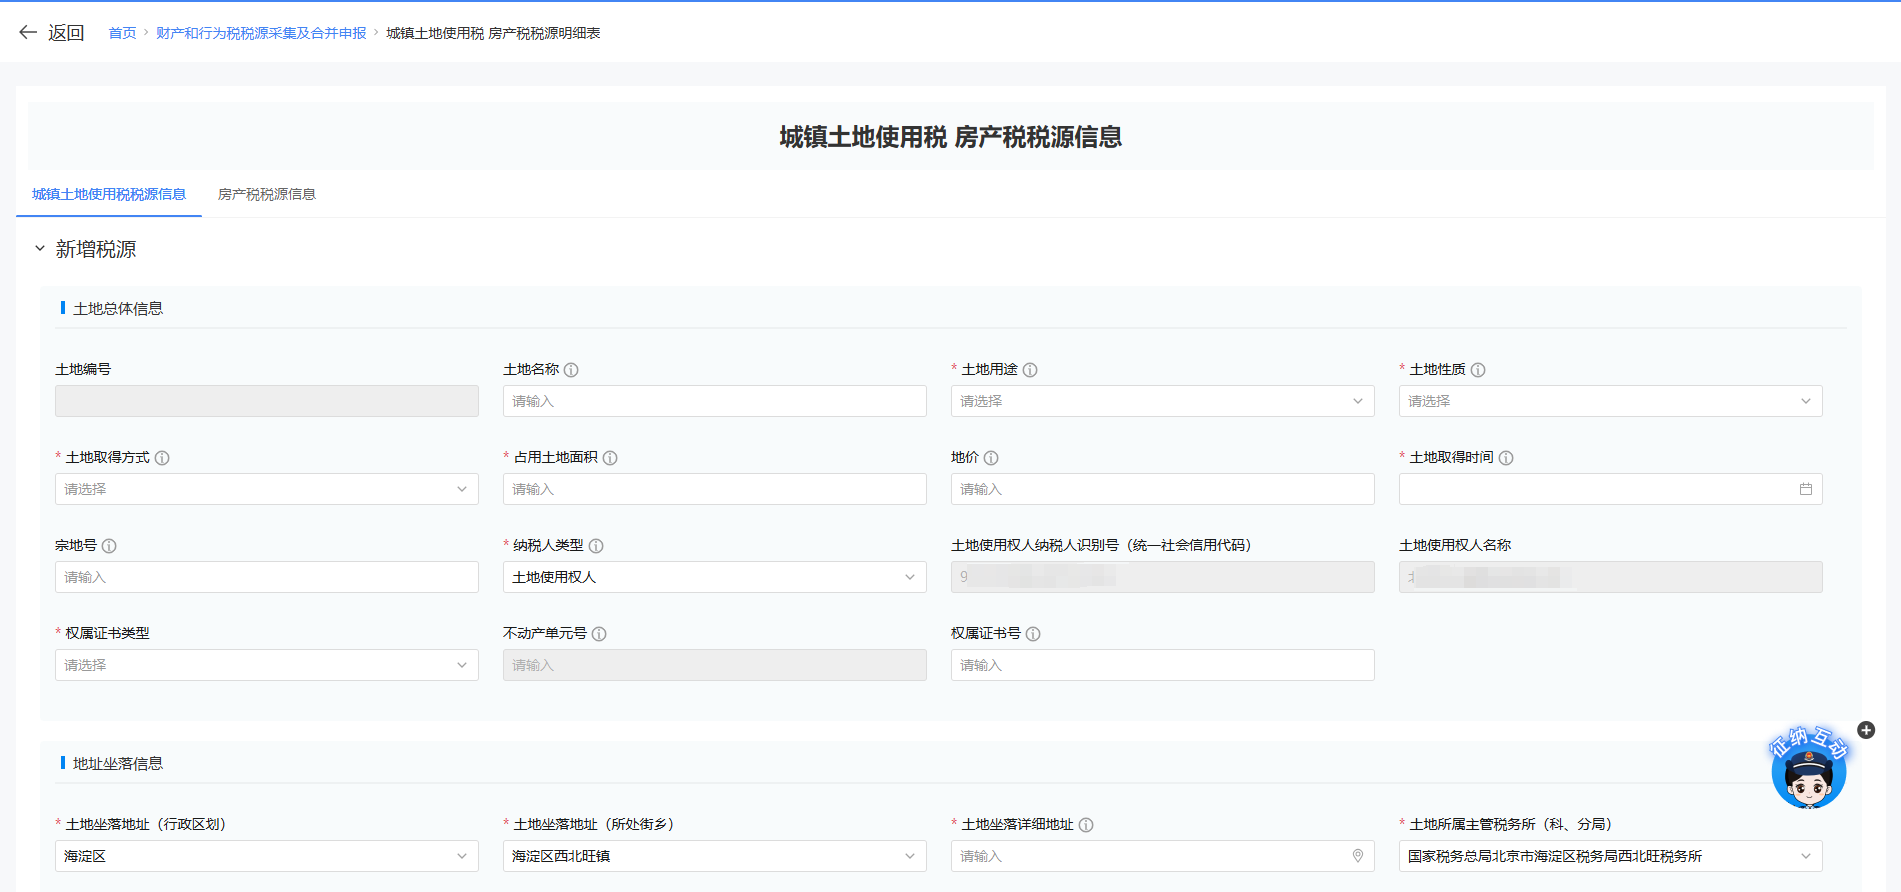This screenshot has width=1901, height=892.
Task: Click the 返回 back text
Action: (66, 33)
